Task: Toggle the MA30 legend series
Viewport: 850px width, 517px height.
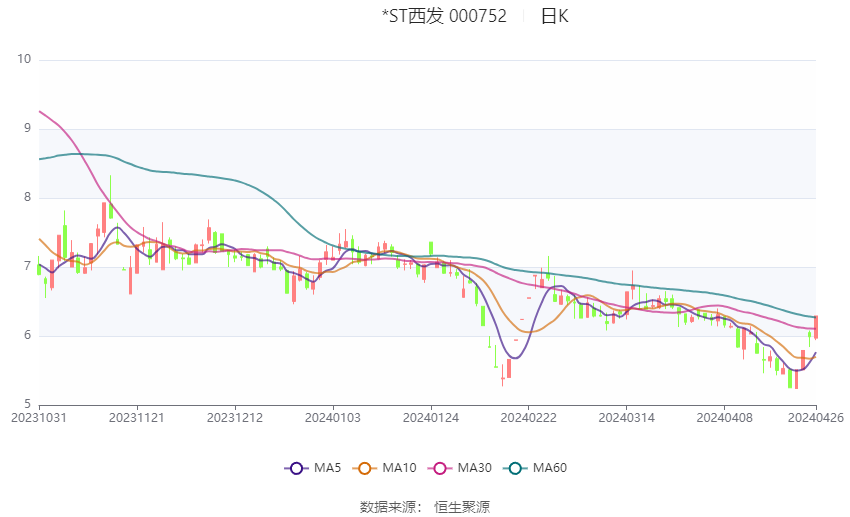Action: point(460,468)
